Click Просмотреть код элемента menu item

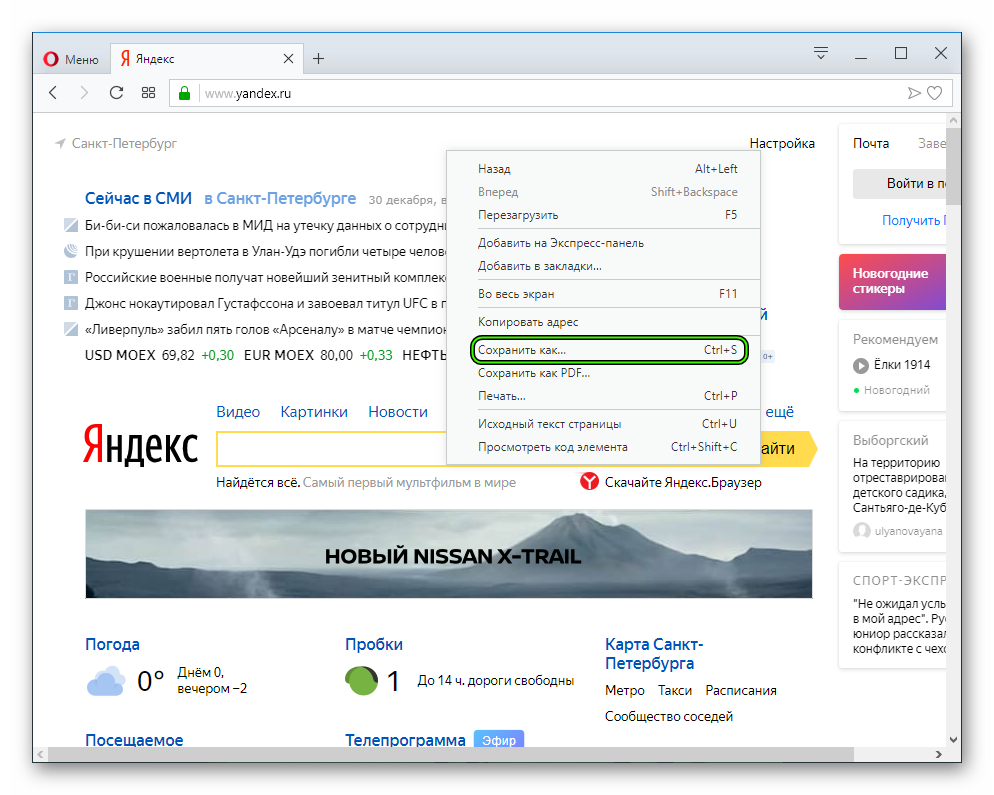pos(553,447)
